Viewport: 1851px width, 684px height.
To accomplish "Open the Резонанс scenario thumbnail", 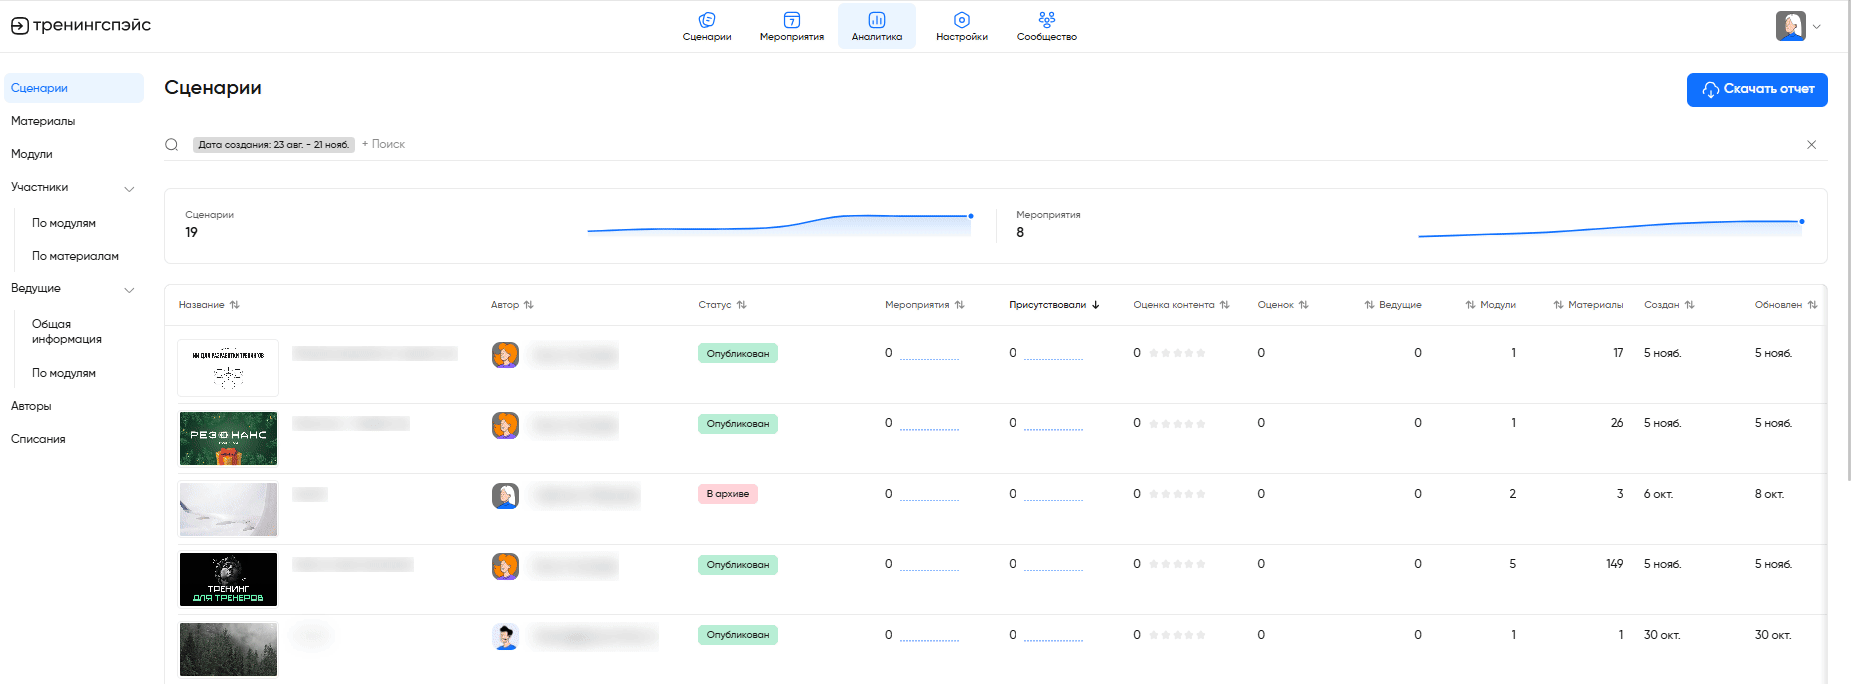I will tap(228, 438).
